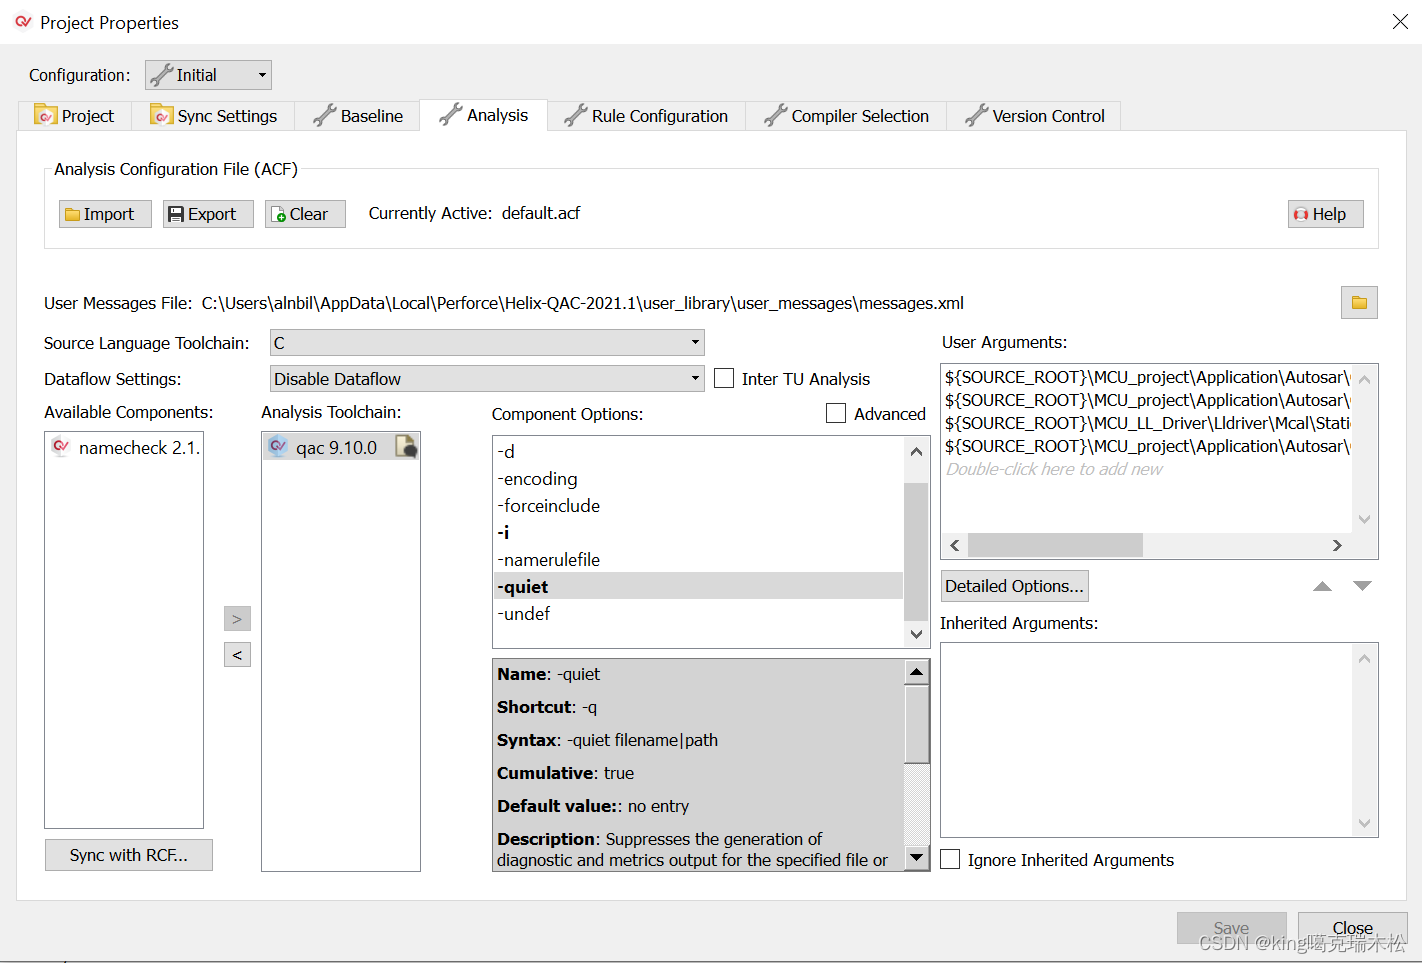Click the qac 9.10.0 settings document icon
Screen dimensions: 1422x963
tap(406, 447)
